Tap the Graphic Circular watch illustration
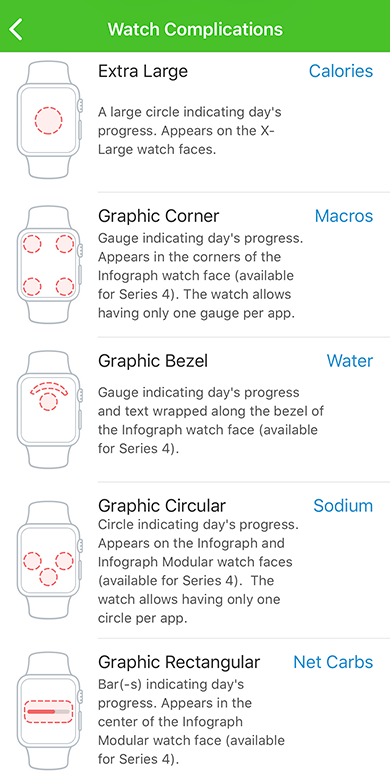390x780 pixels. point(49,560)
